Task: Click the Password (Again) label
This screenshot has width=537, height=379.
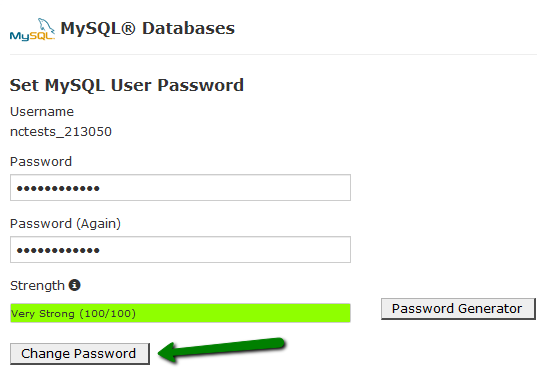Action: pyautogui.click(x=65, y=224)
